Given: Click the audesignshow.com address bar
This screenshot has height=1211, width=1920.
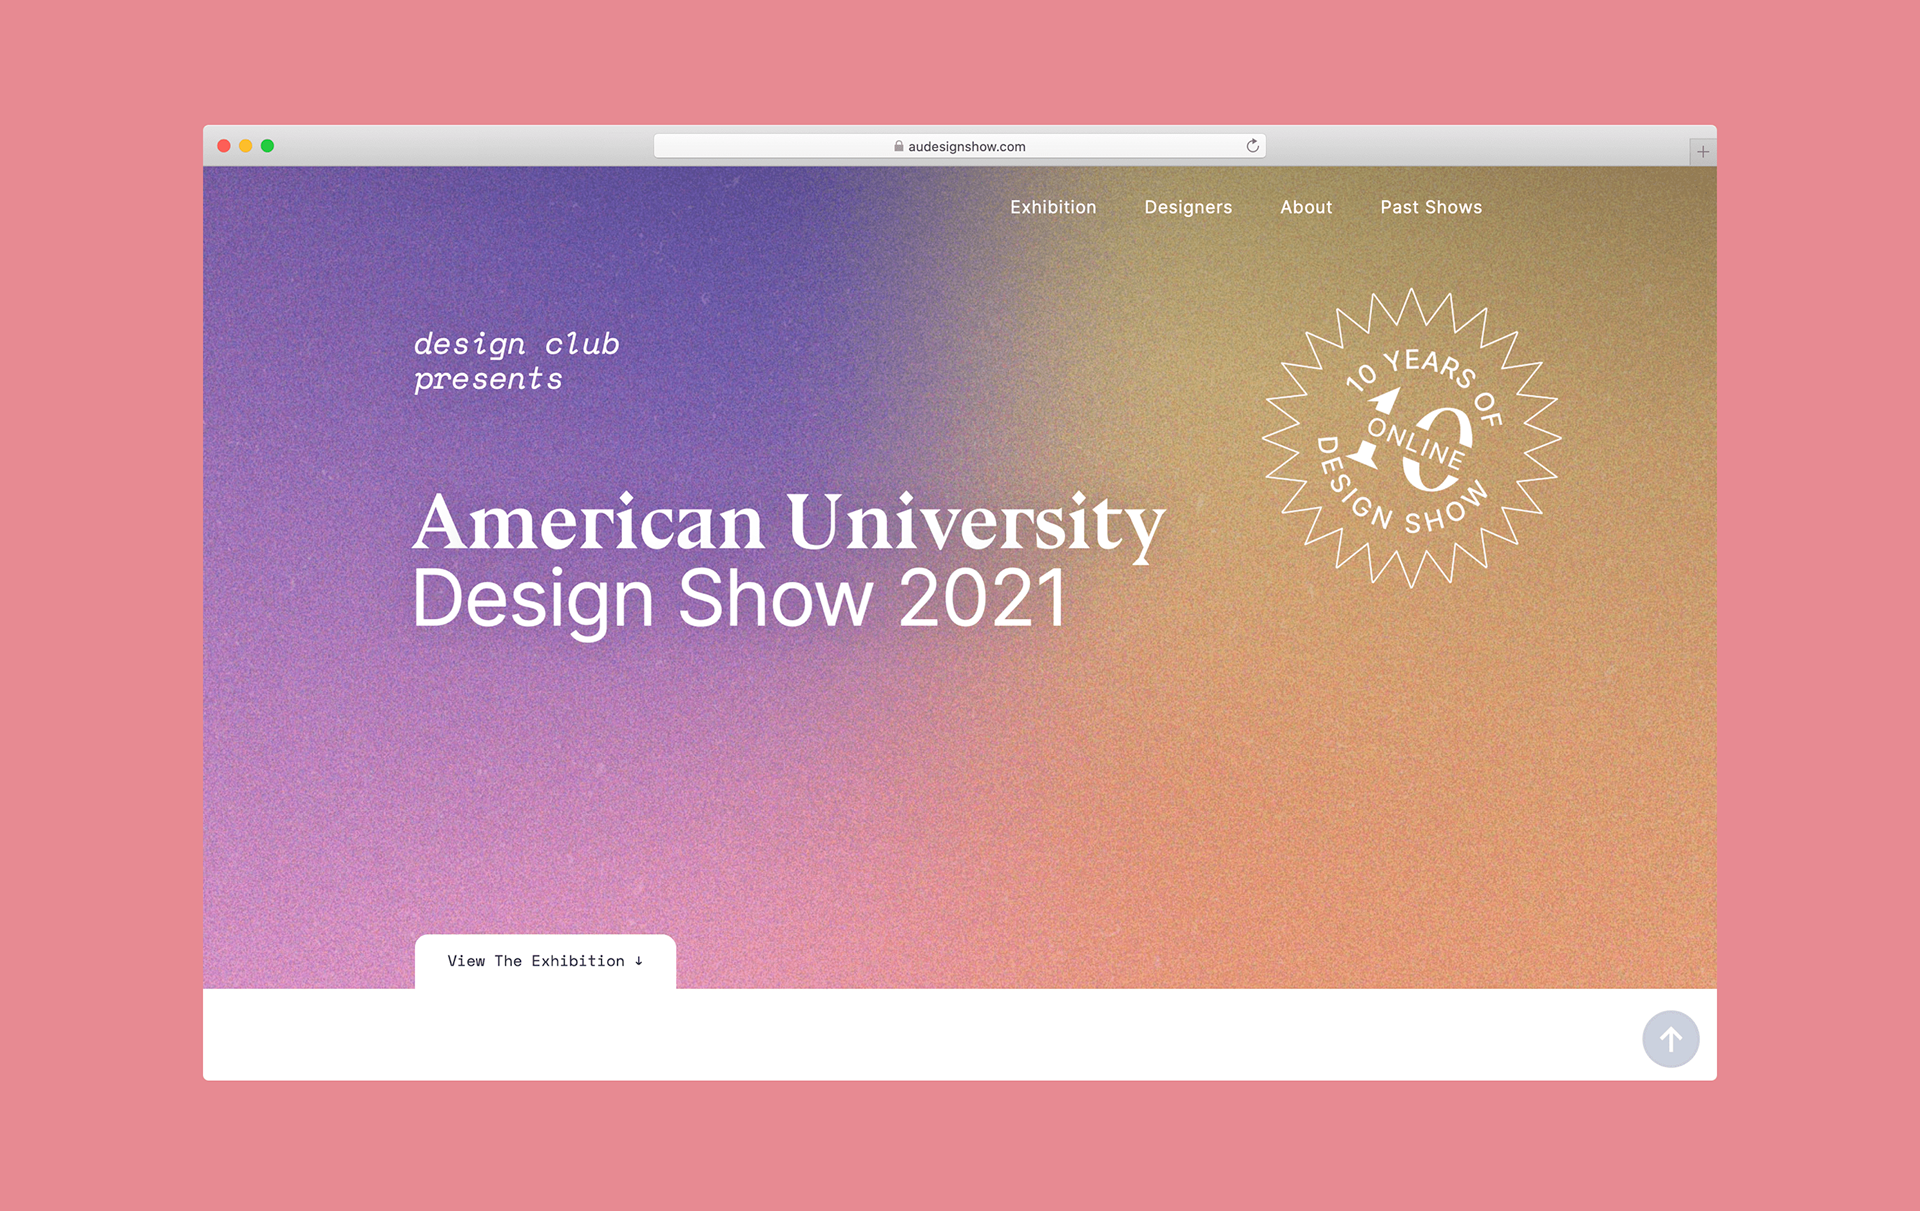Looking at the screenshot, I should tap(960, 146).
